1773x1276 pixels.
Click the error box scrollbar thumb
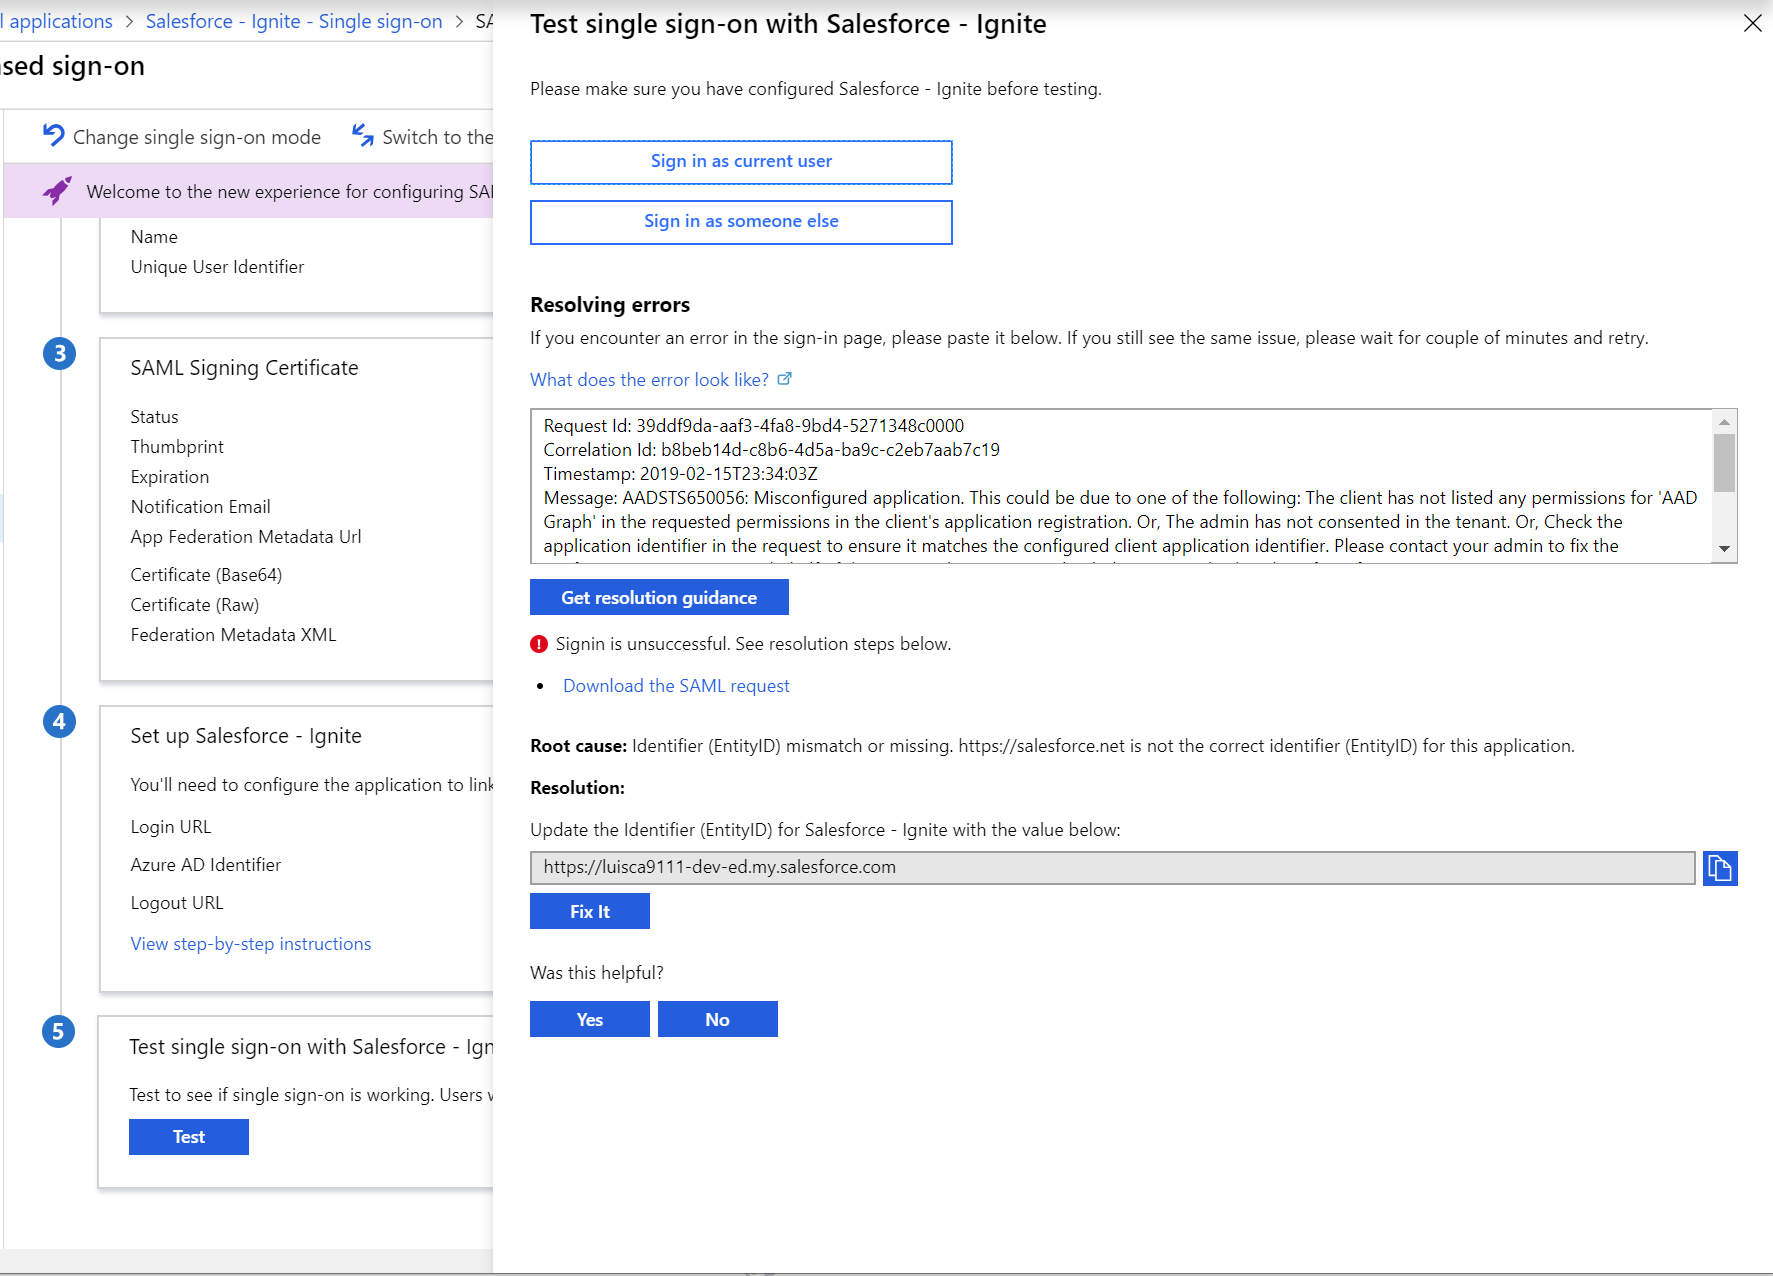tap(1724, 463)
